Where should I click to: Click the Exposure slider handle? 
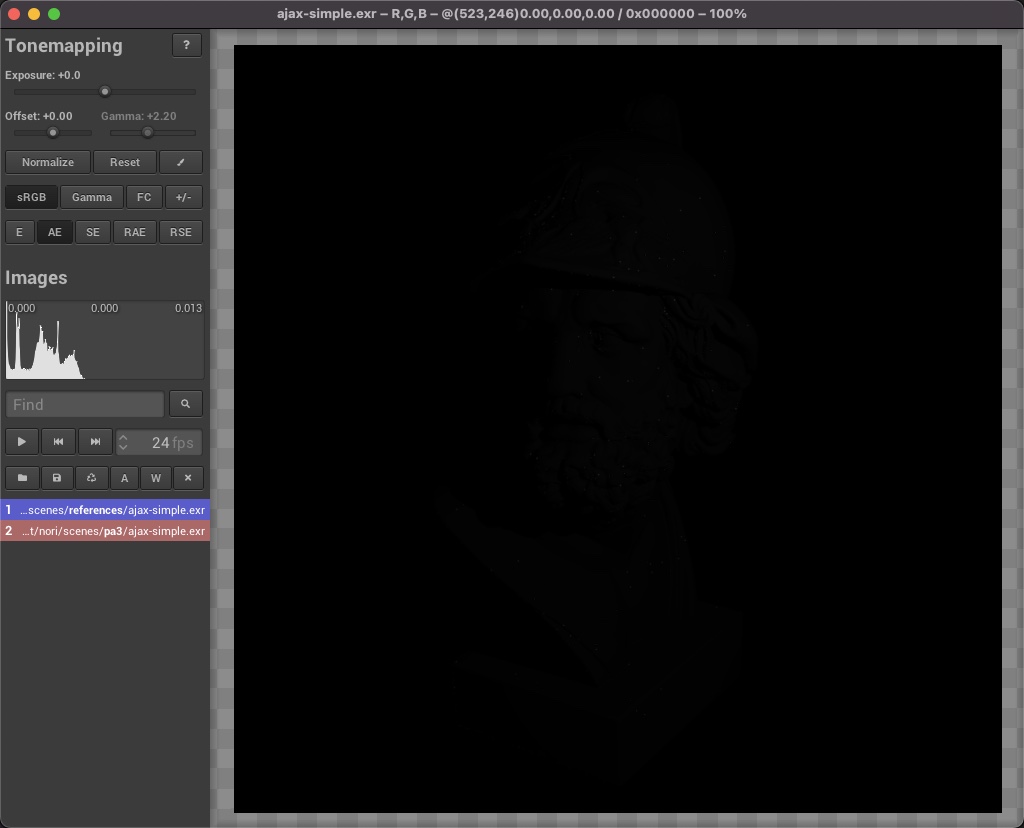click(105, 91)
